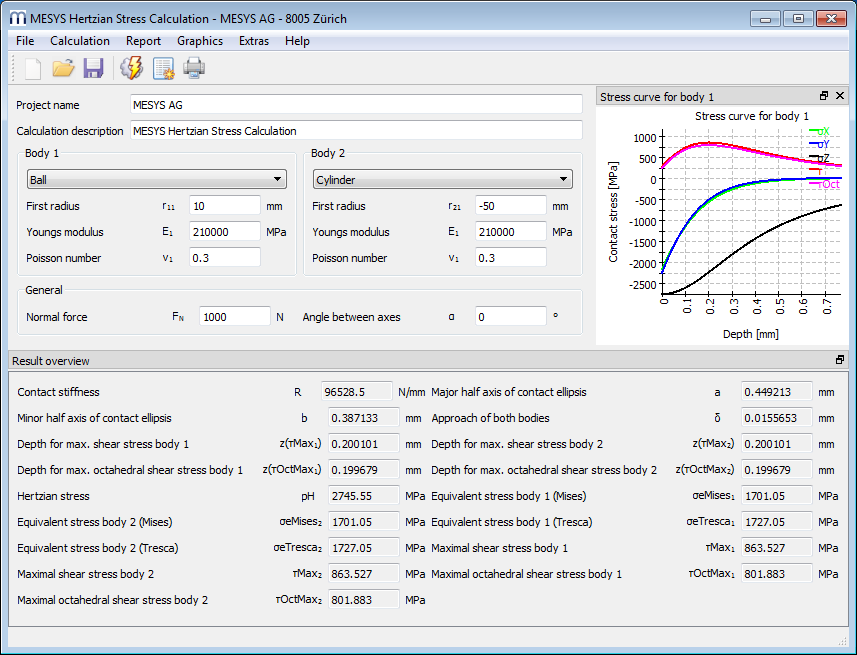Open the Extras menu
The height and width of the screenshot is (655, 857).
click(254, 41)
